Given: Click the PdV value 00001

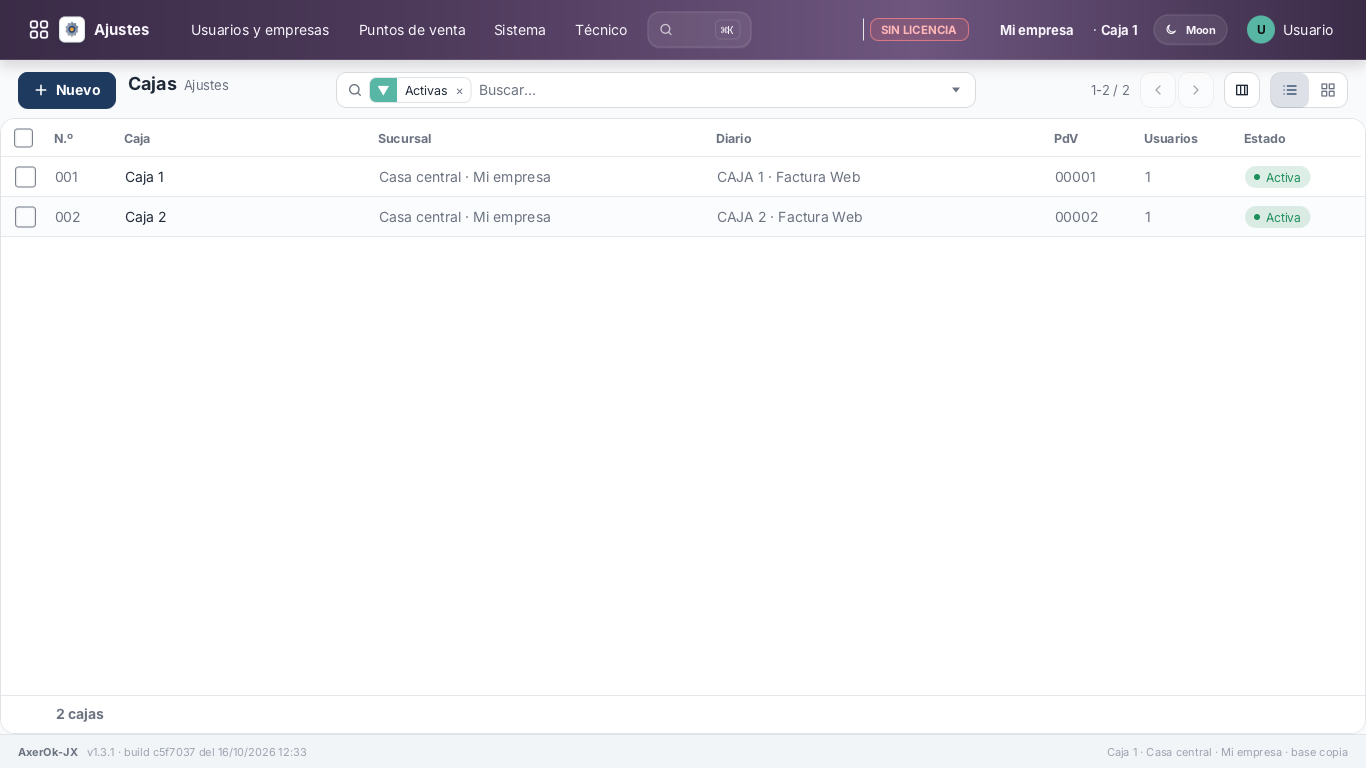Looking at the screenshot, I should point(1076,177).
